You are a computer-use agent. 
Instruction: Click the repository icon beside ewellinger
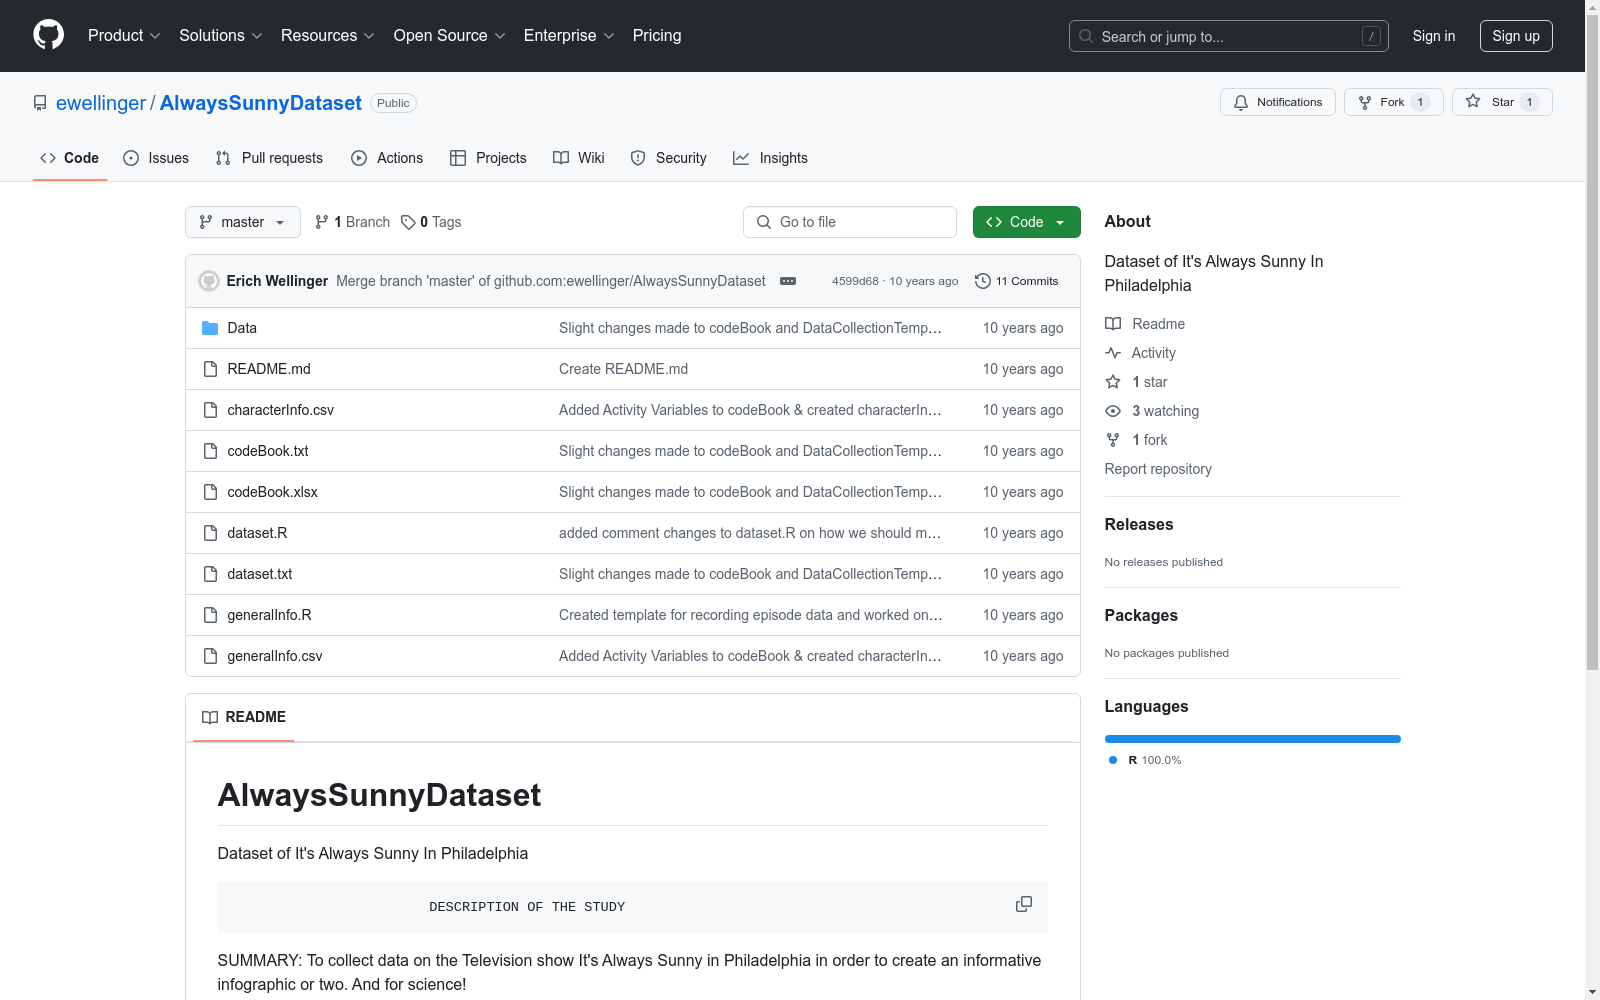point(40,103)
